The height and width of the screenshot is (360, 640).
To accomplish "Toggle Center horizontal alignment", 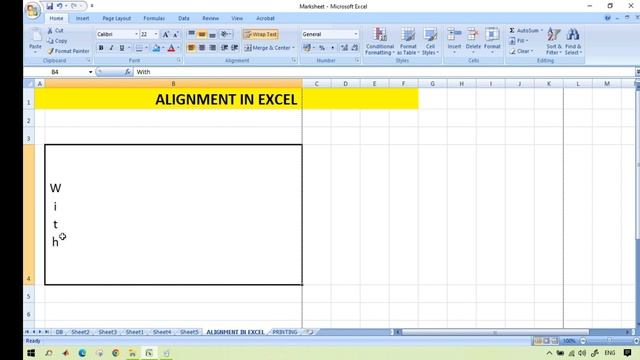I will coord(202,48).
